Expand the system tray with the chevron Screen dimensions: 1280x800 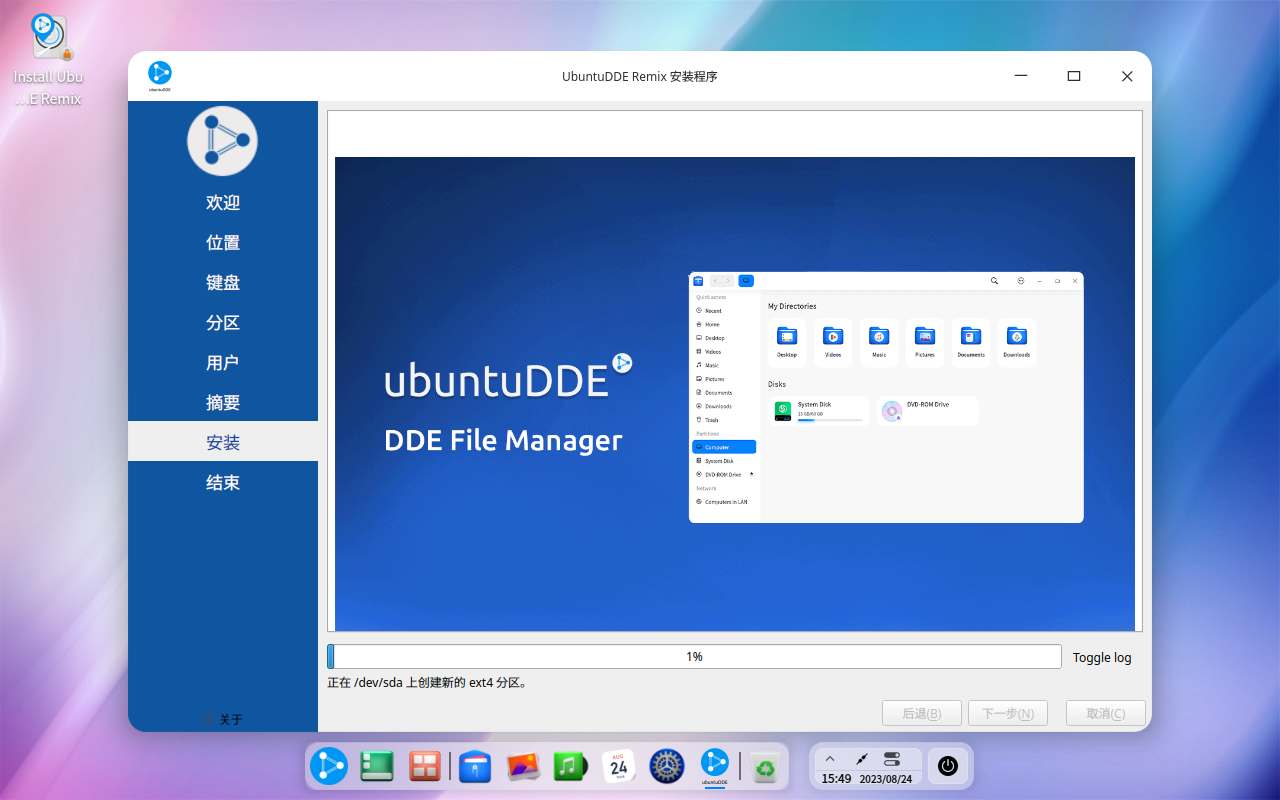[x=829, y=757]
